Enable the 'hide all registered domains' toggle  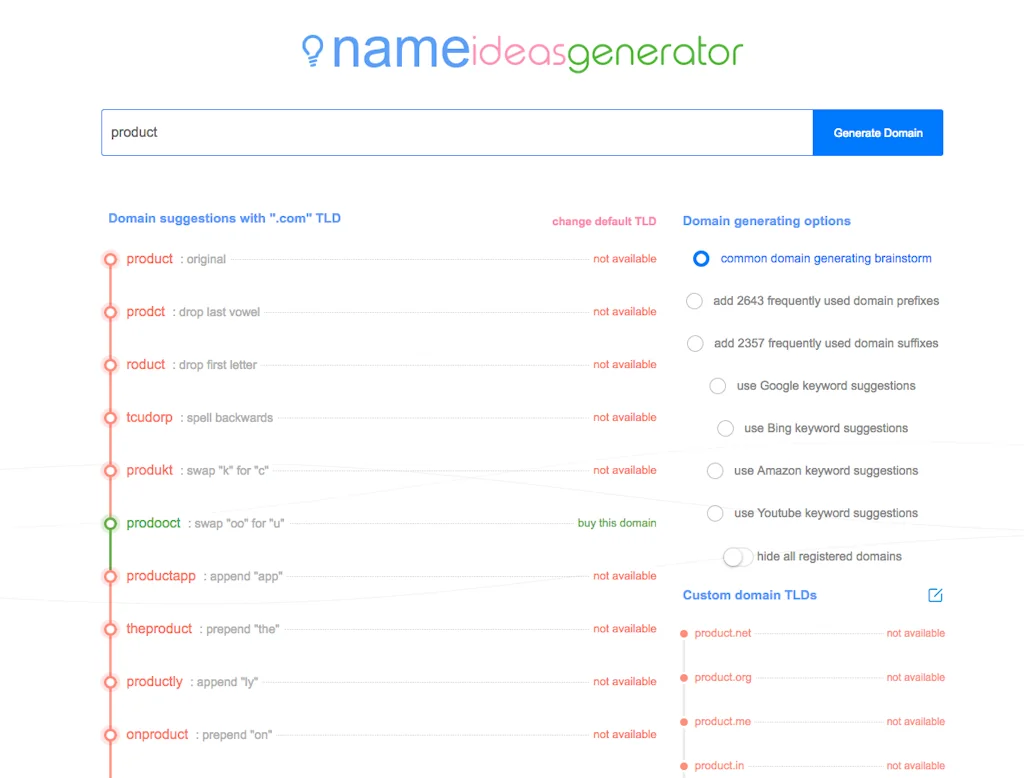(737, 556)
